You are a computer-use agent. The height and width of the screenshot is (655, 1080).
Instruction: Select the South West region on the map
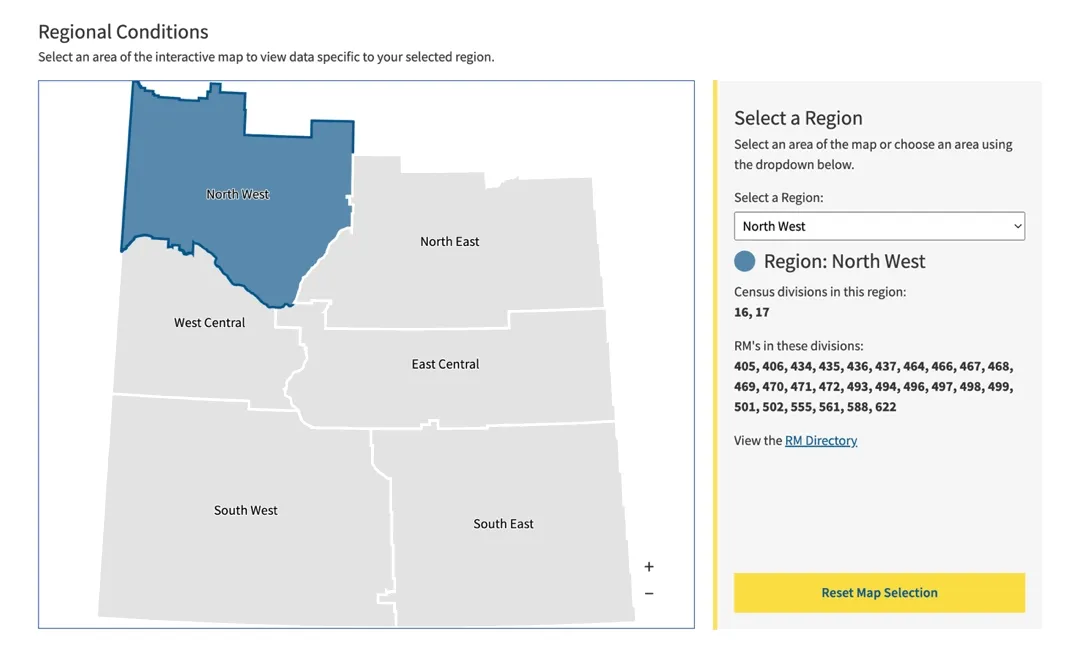245,510
